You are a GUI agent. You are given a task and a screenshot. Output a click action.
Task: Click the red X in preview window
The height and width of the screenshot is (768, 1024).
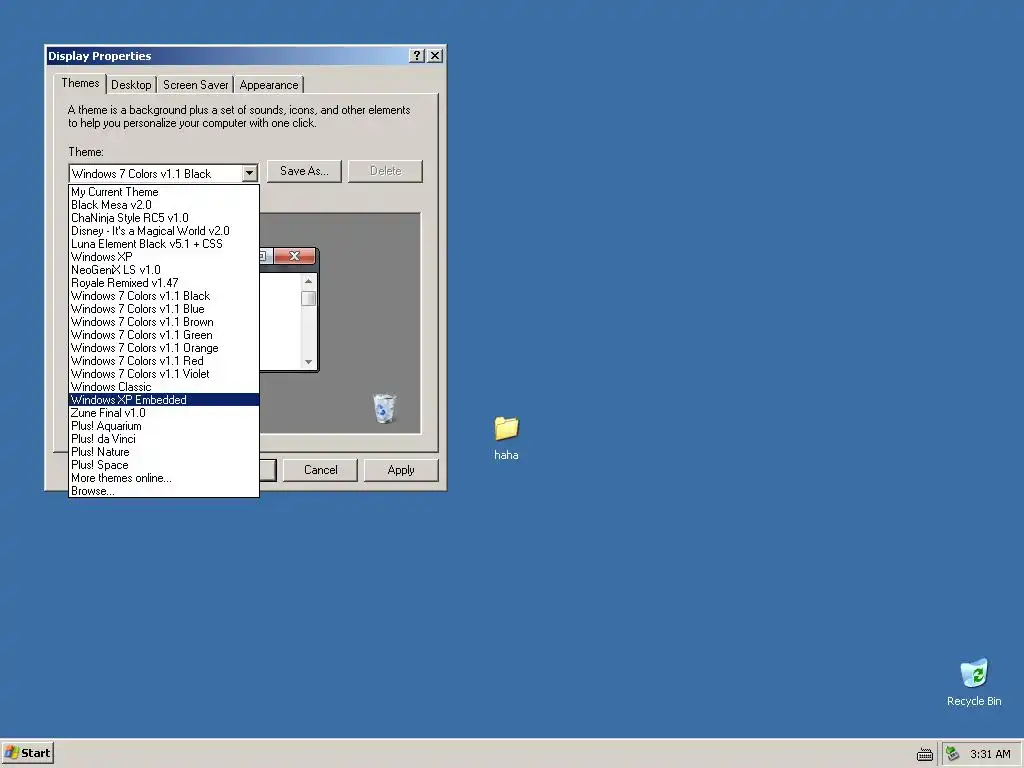pyautogui.click(x=295, y=256)
